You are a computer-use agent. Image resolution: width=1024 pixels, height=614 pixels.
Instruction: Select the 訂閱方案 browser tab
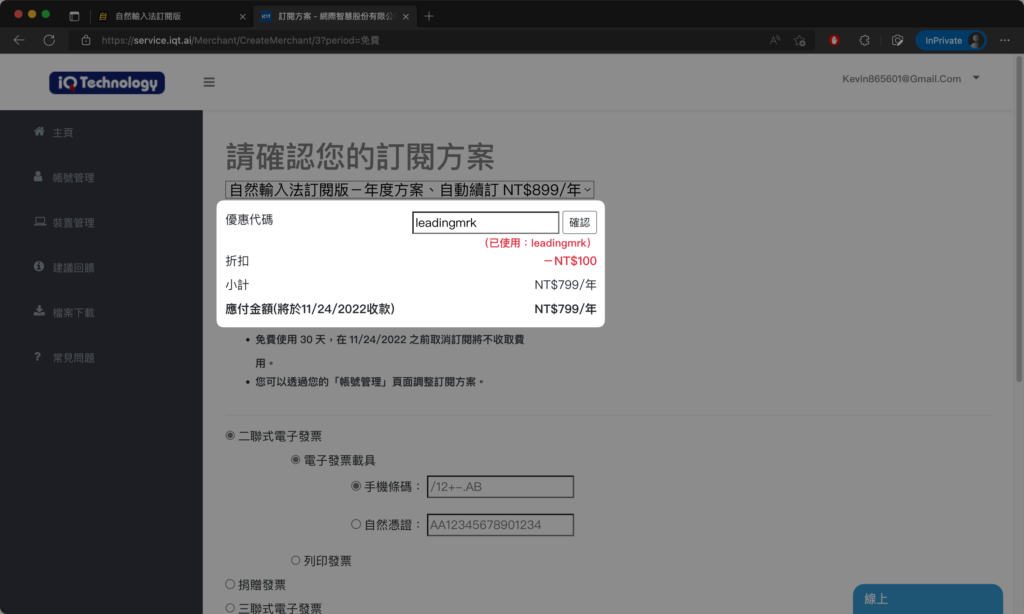click(x=336, y=16)
